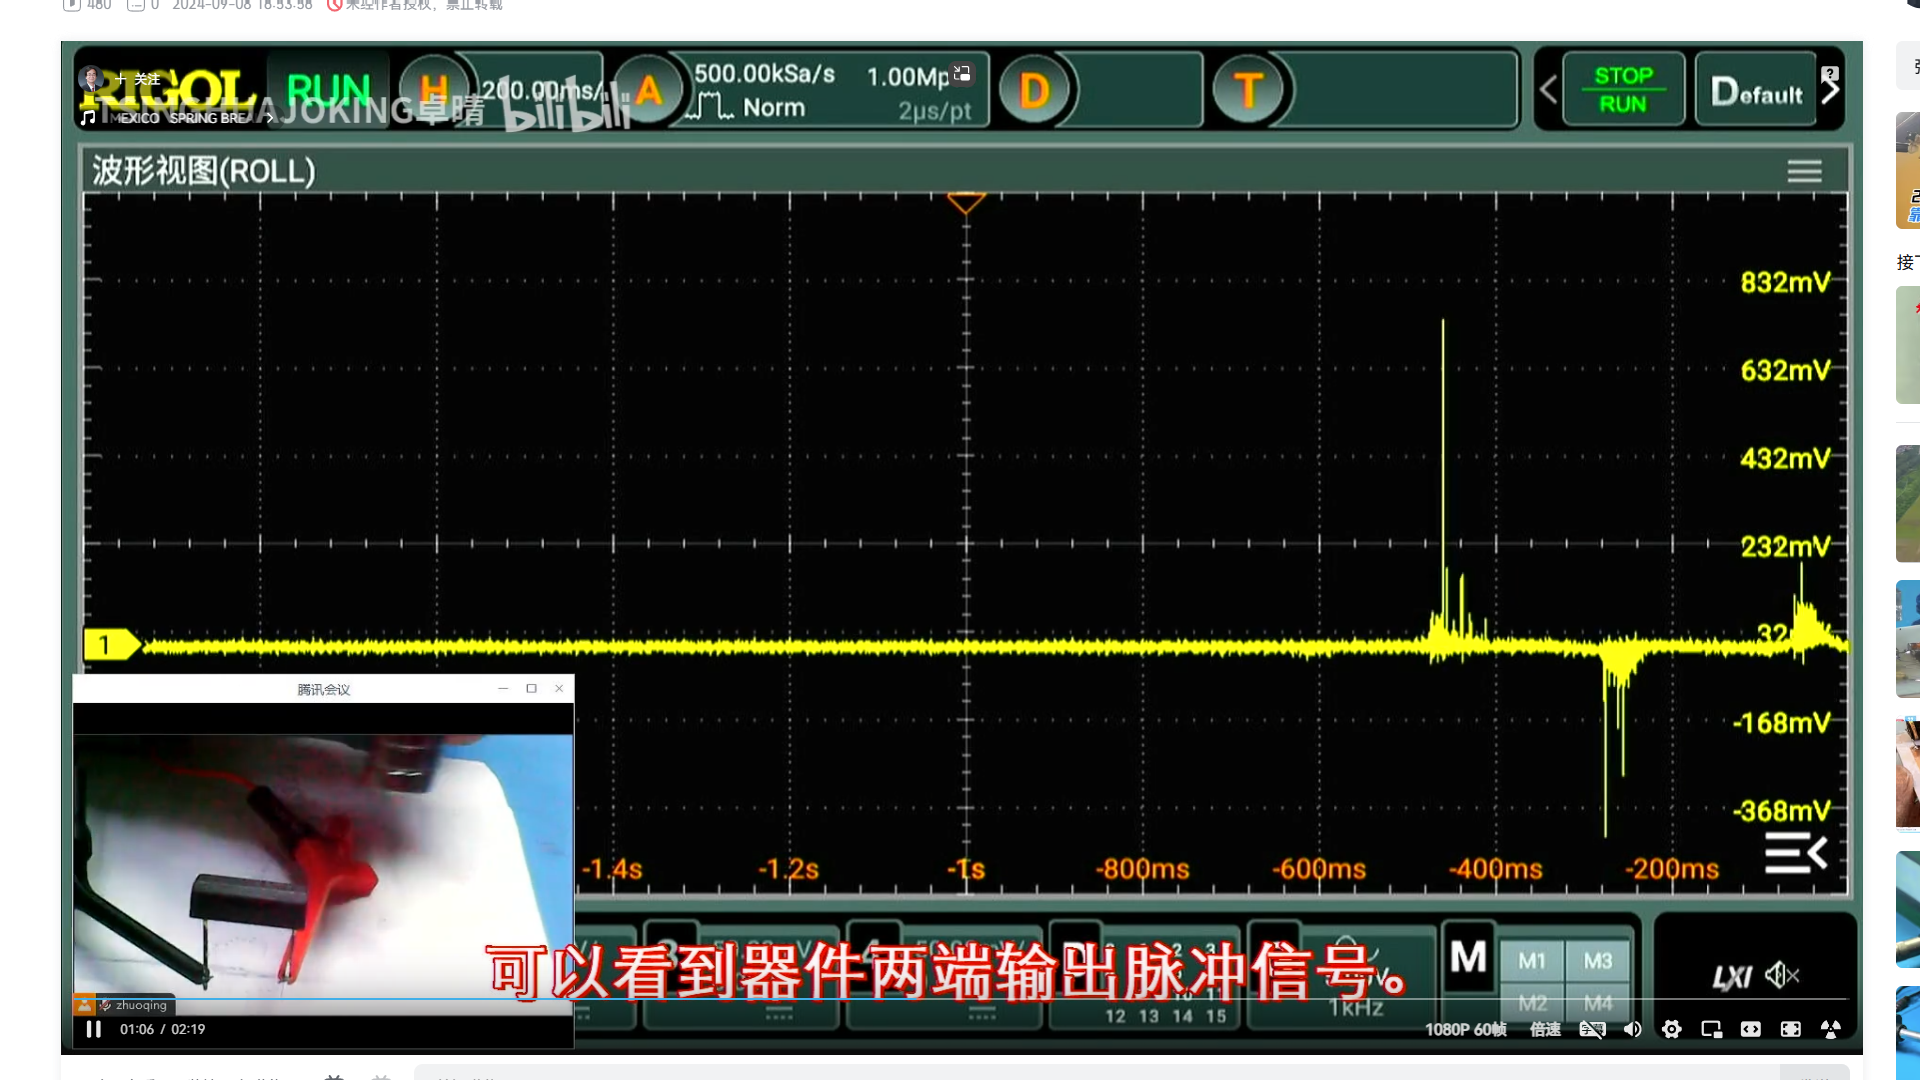Mute the video volume speaker
The height and width of the screenshot is (1080, 1920).
(1632, 1029)
